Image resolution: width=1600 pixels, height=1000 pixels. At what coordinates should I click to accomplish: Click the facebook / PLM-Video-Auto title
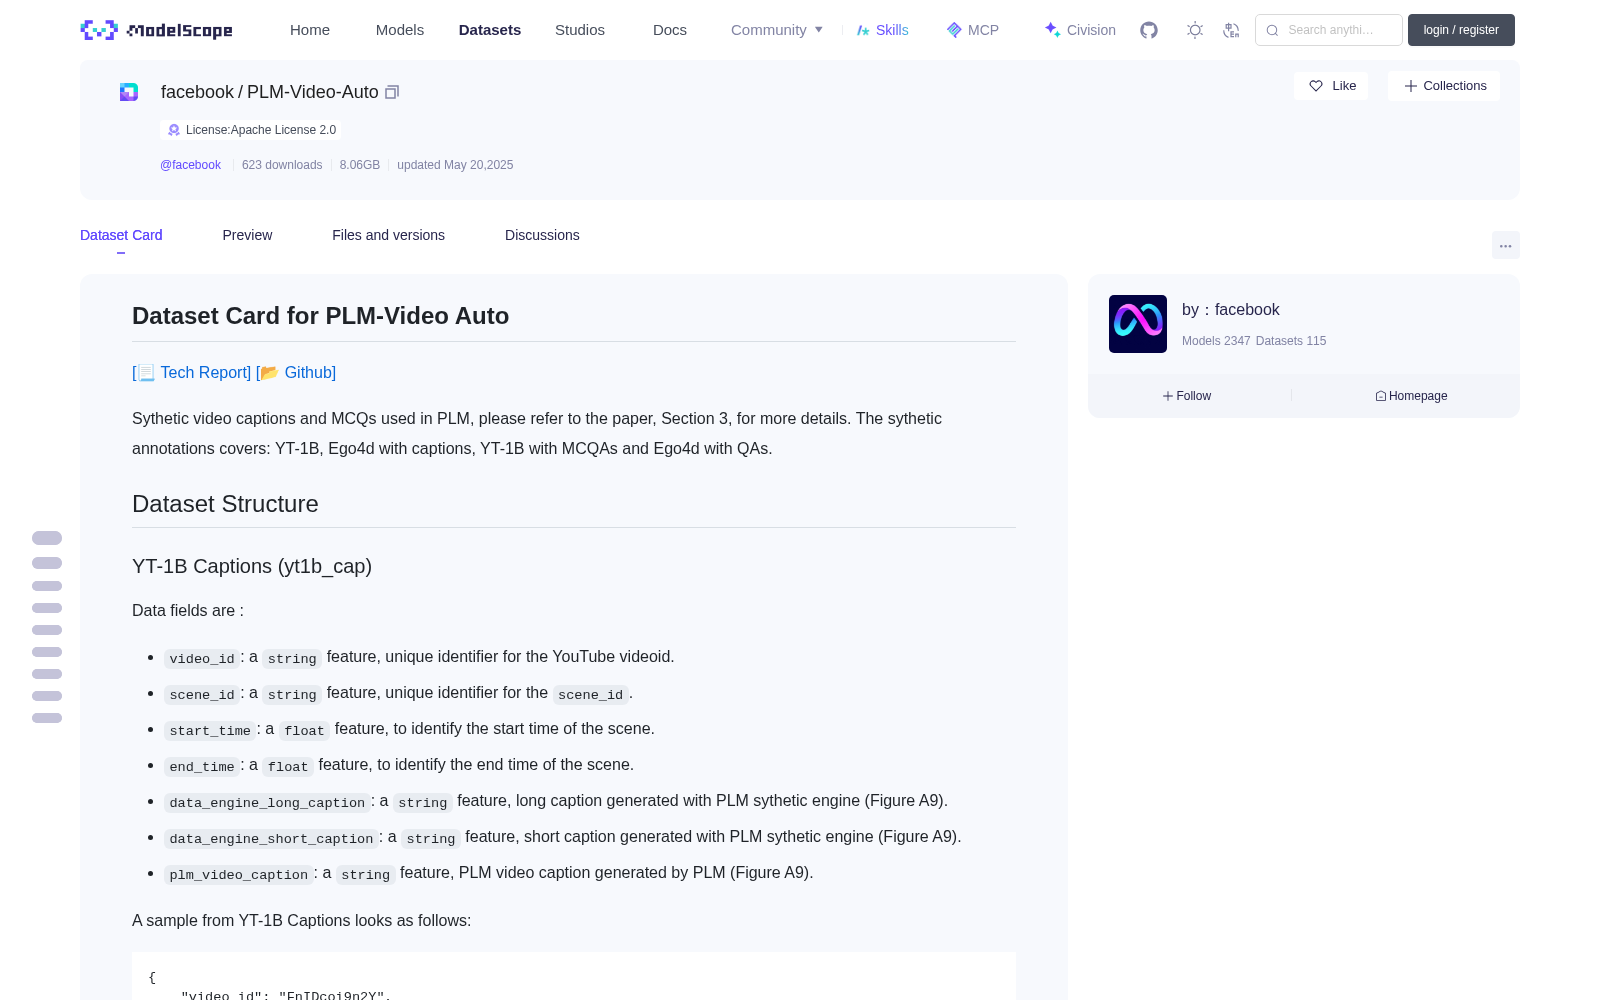click(270, 92)
